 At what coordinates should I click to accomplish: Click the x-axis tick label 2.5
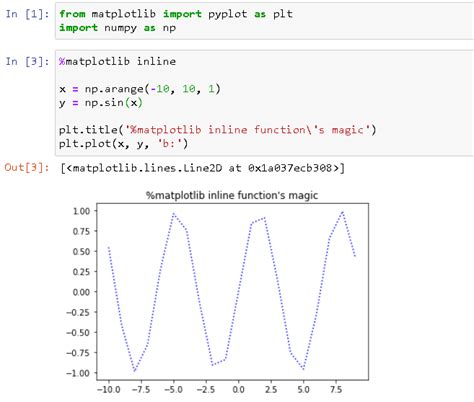pyautogui.click(x=271, y=389)
